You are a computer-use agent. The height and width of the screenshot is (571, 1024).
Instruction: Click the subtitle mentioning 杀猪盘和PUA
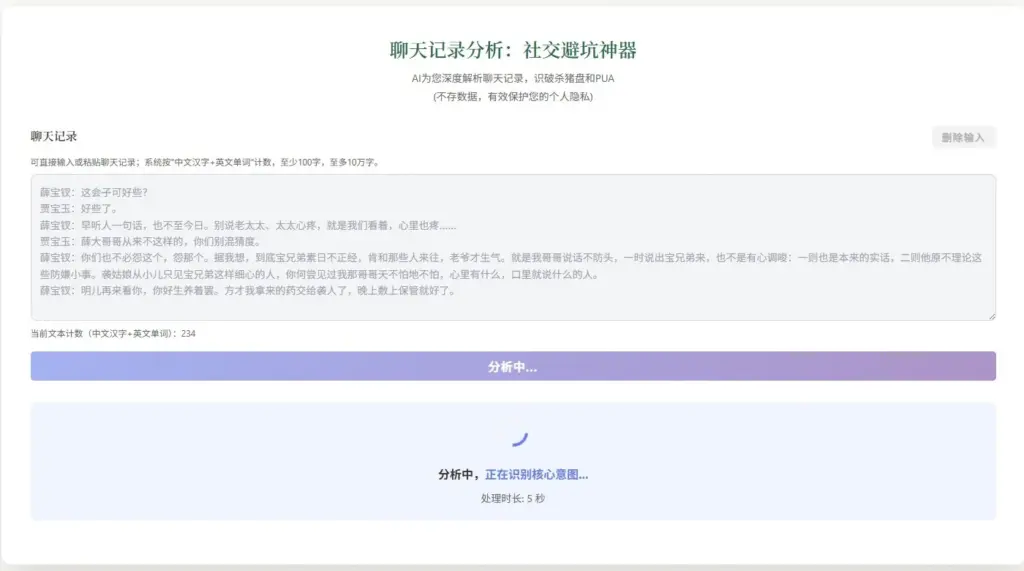(x=513, y=78)
